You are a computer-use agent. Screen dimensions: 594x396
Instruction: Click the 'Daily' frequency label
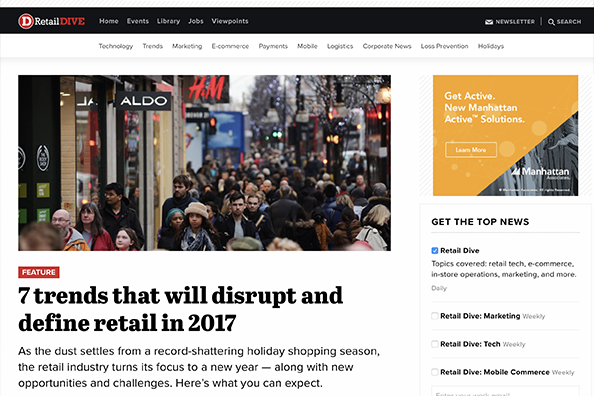pos(439,288)
